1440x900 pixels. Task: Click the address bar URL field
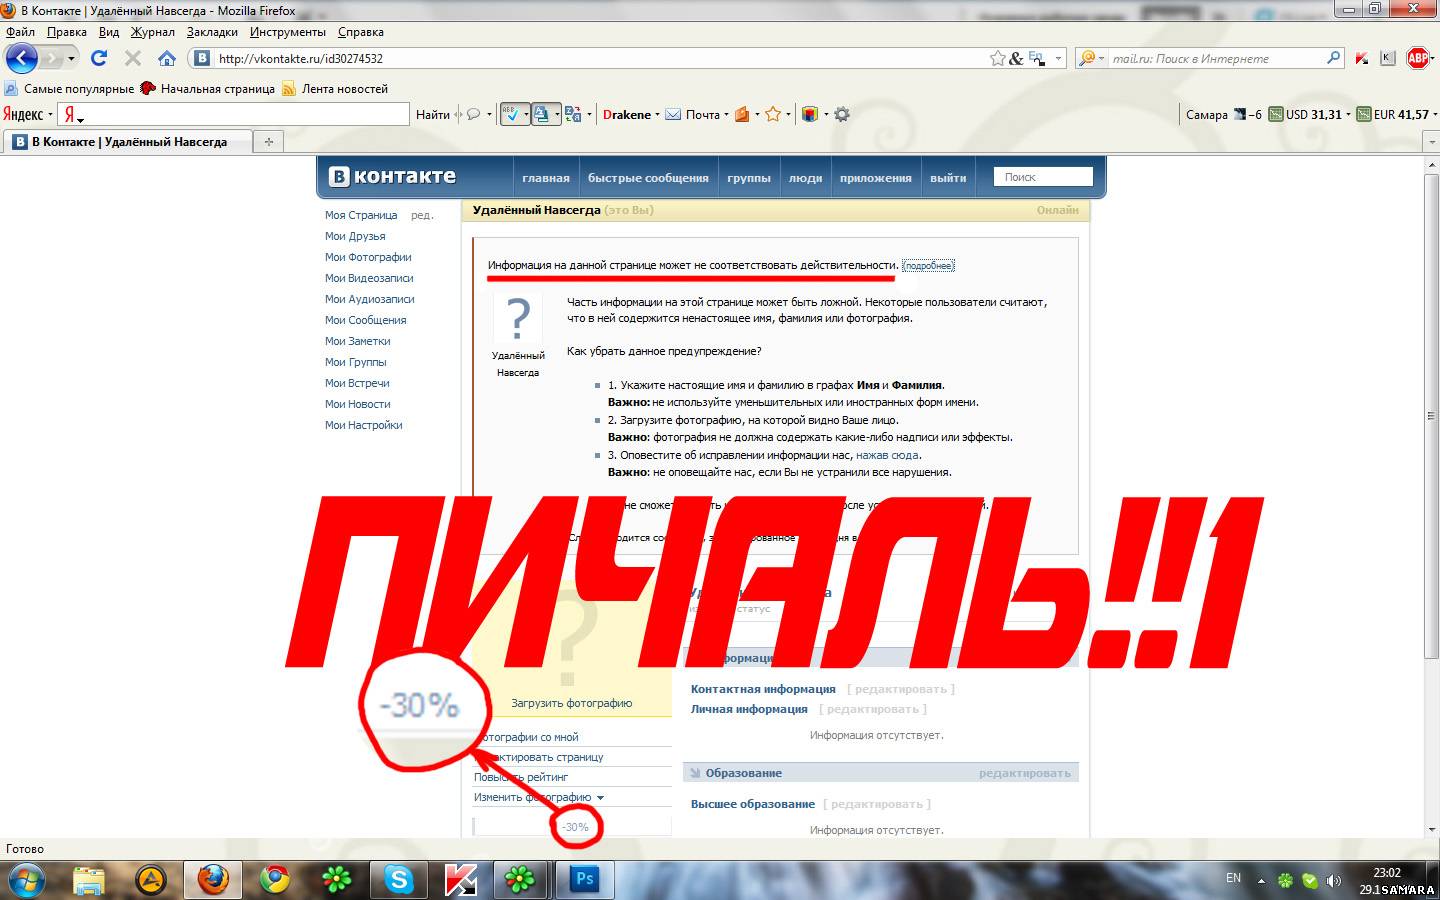(x=600, y=59)
